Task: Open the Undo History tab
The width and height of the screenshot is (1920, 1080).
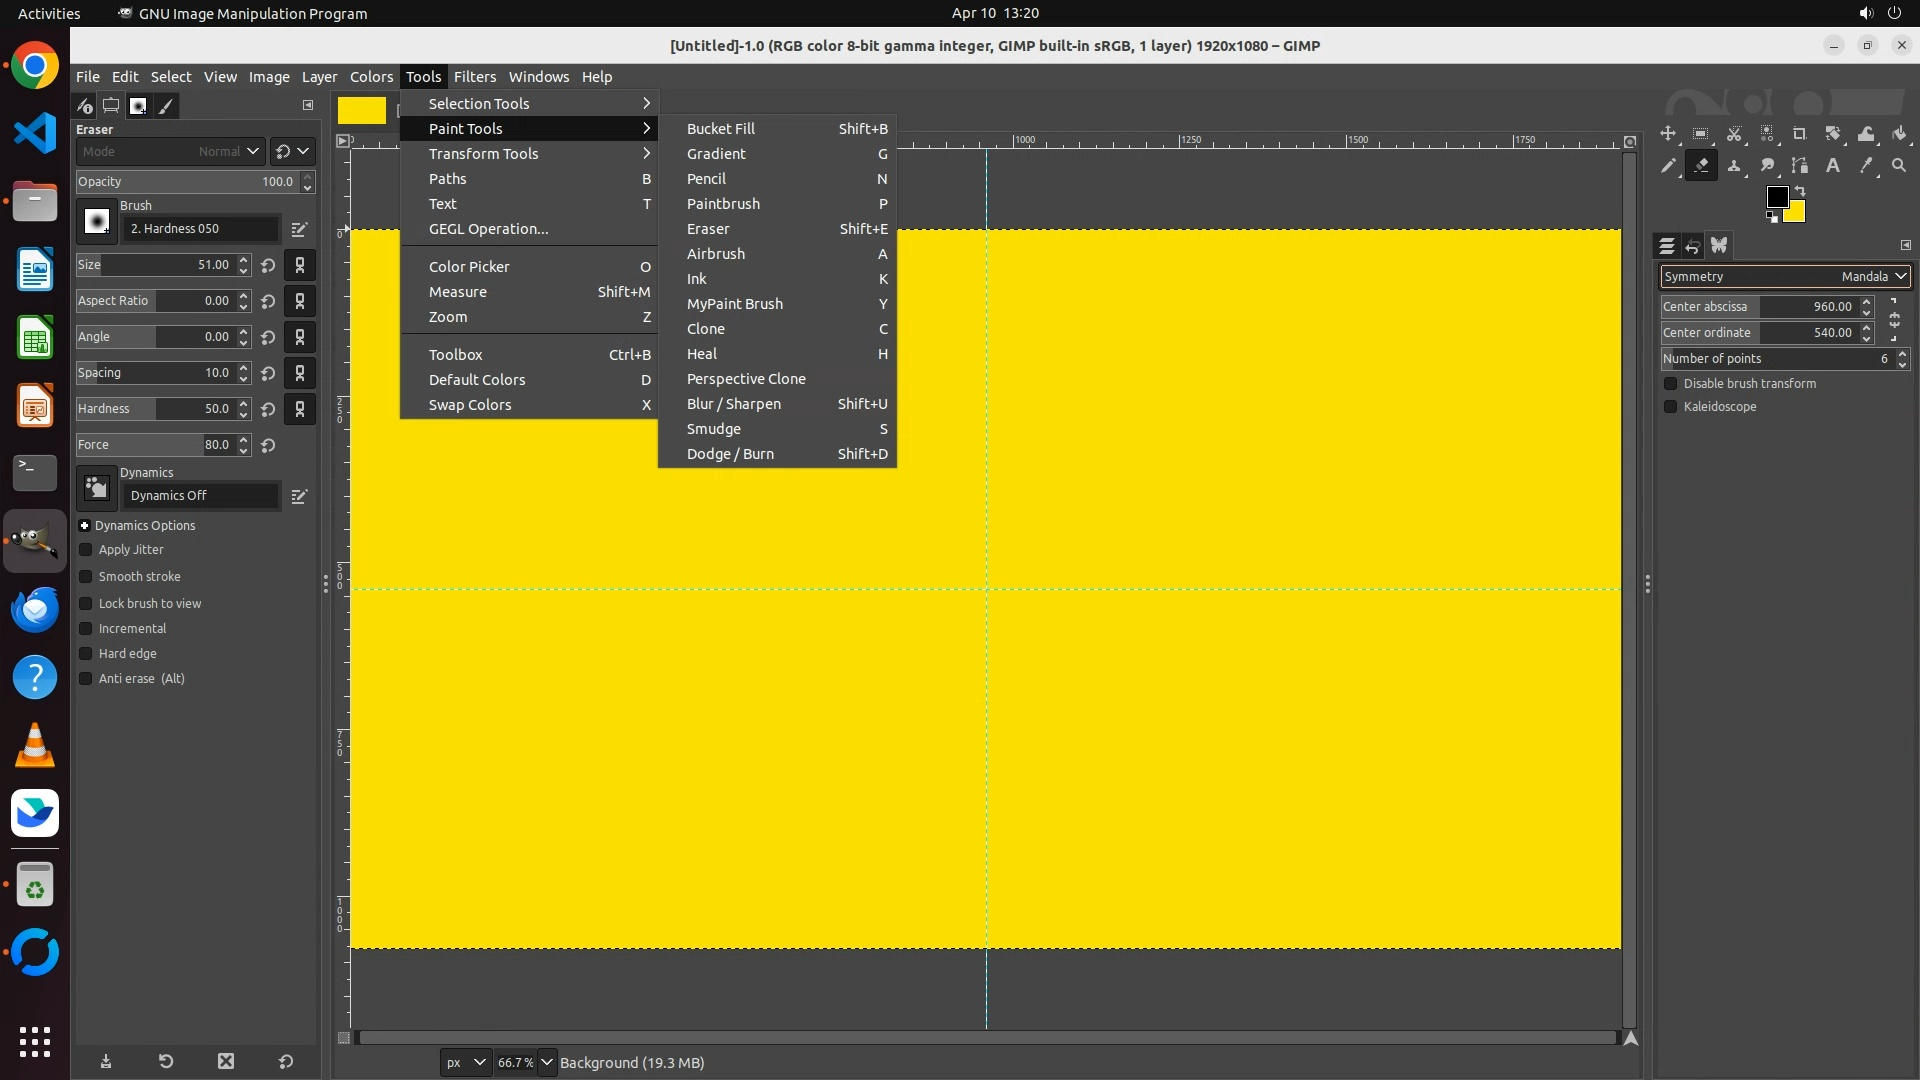Action: (1693, 246)
